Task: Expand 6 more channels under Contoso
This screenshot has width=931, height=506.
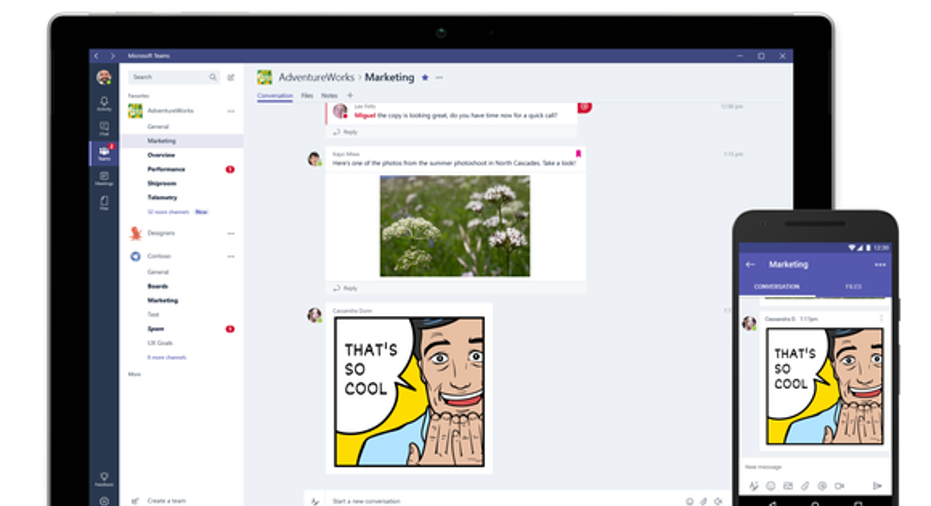Action: [167, 358]
